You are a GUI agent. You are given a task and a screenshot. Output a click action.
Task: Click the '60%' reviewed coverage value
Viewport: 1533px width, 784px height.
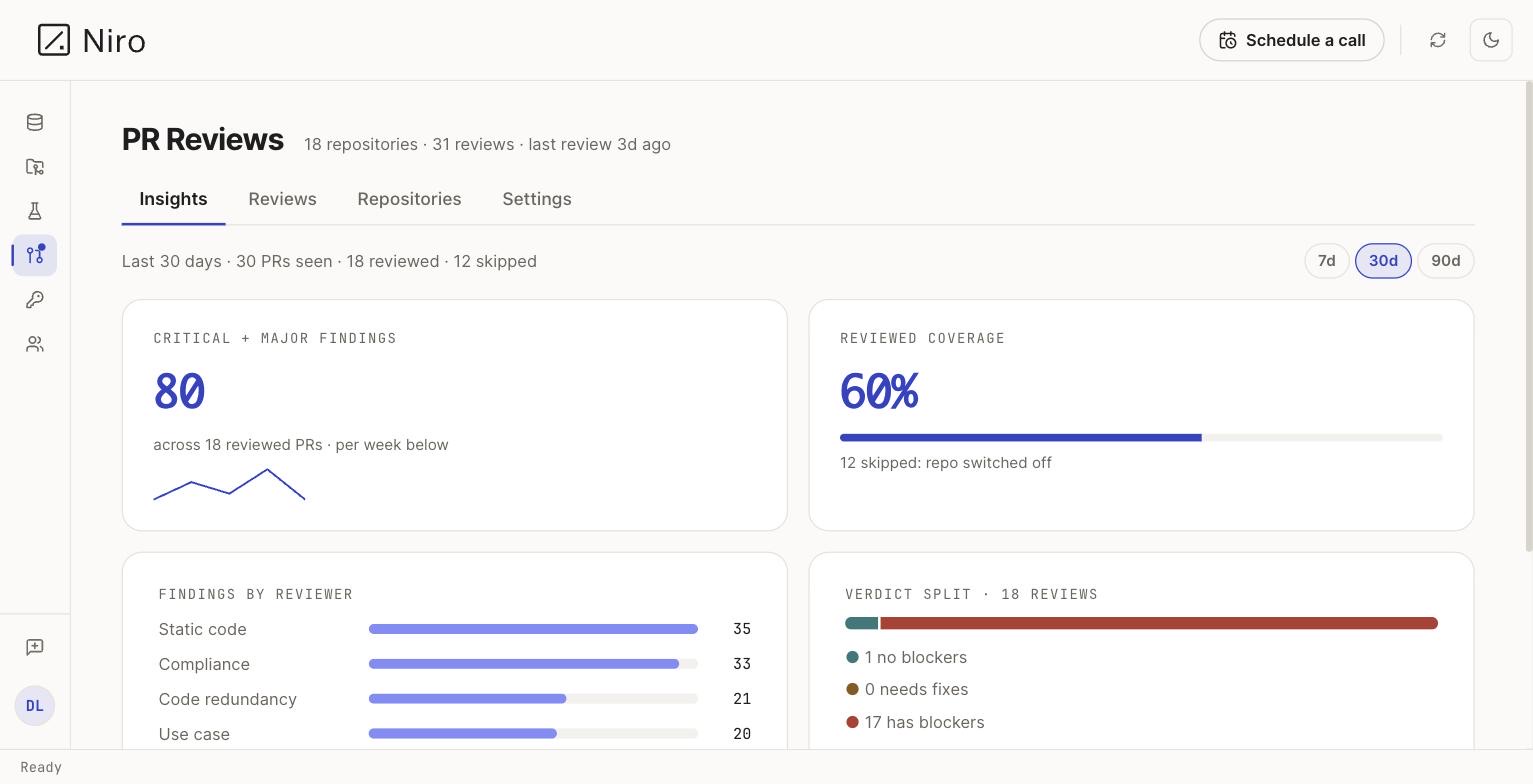879,391
